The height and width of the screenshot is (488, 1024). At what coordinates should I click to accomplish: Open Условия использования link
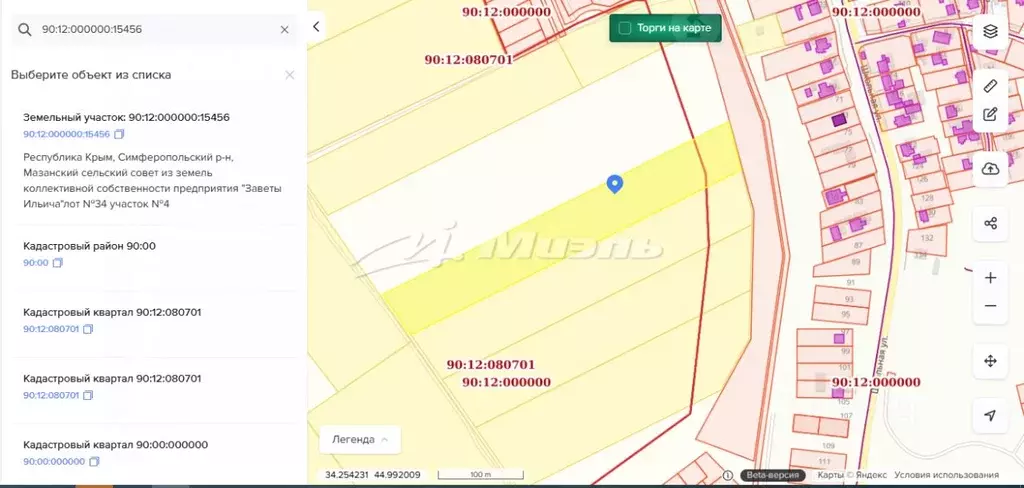[946, 475]
